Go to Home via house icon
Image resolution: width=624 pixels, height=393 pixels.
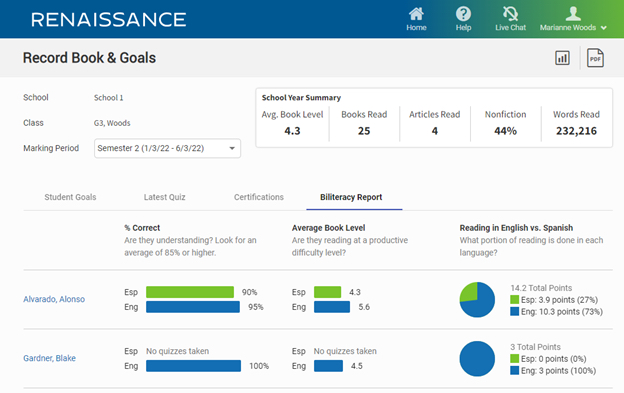pos(416,14)
